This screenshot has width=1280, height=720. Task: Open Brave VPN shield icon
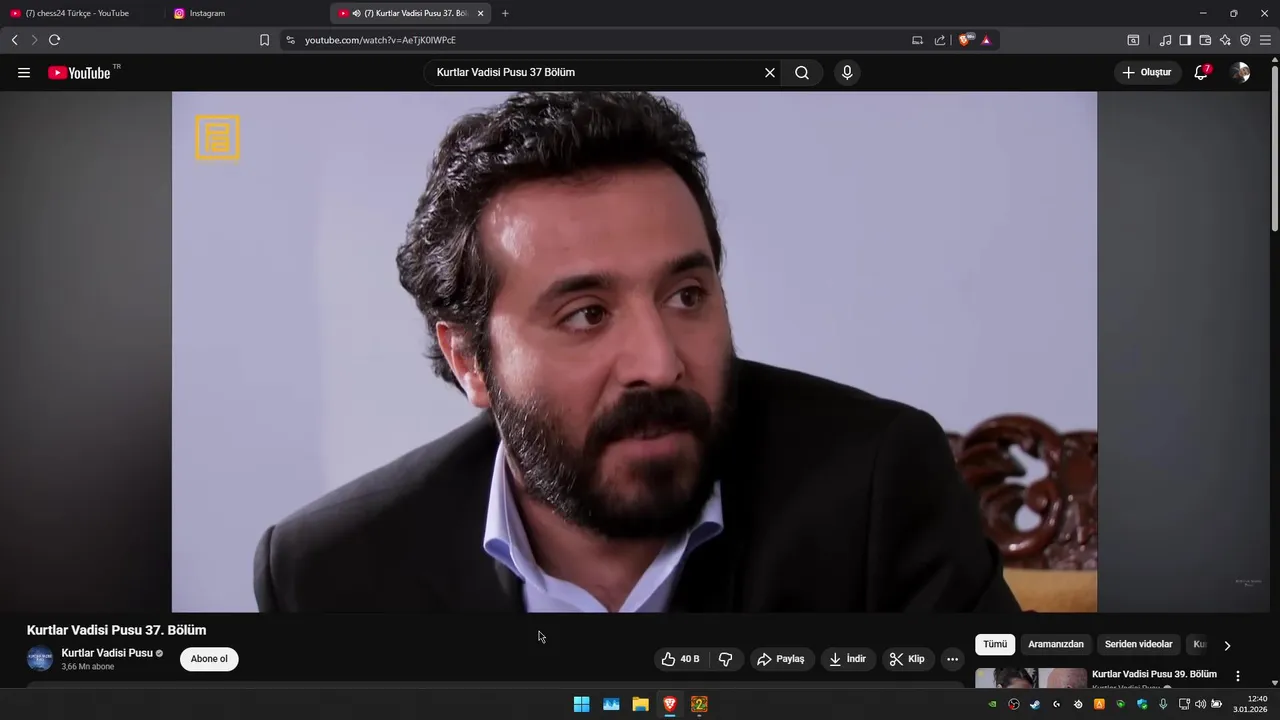tap(1245, 40)
